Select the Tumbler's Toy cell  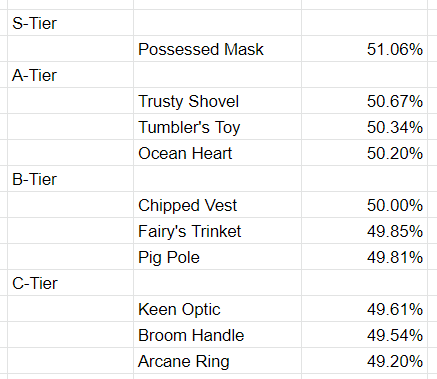(217, 127)
